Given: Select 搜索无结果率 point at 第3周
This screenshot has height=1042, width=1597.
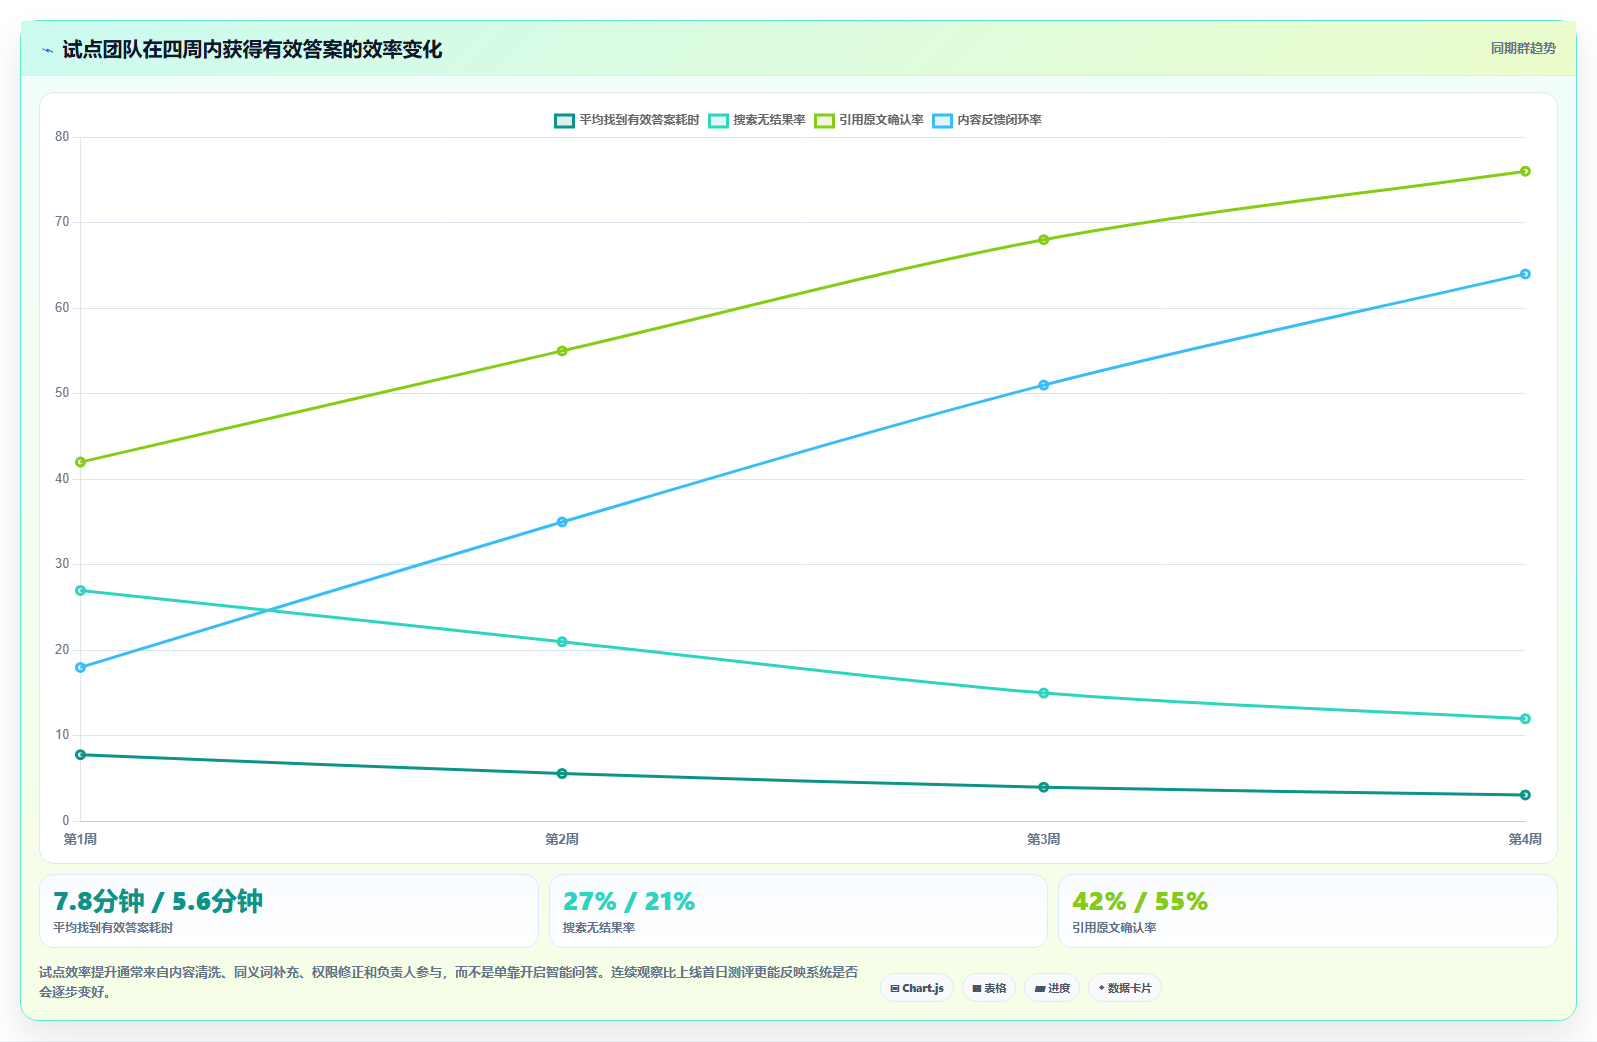Looking at the screenshot, I should click(1044, 693).
